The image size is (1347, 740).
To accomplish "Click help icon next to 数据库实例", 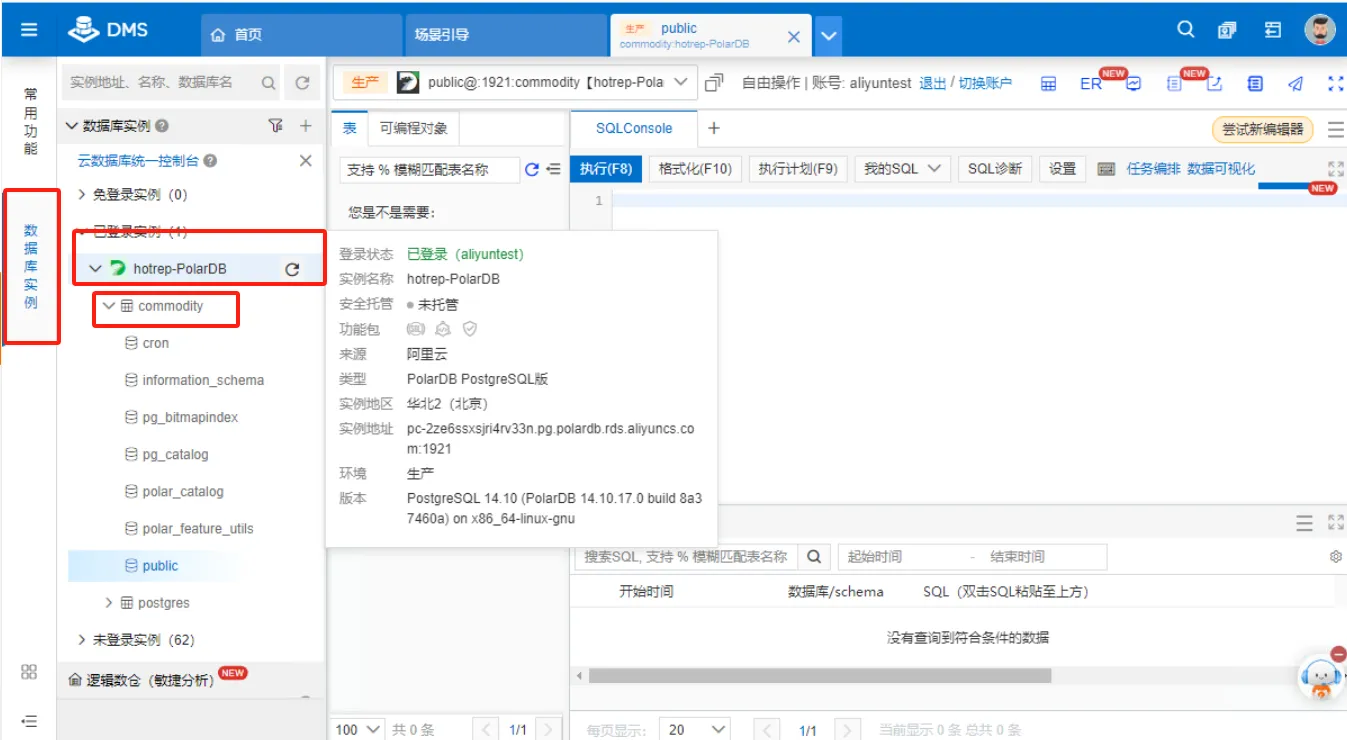I will coord(162,126).
